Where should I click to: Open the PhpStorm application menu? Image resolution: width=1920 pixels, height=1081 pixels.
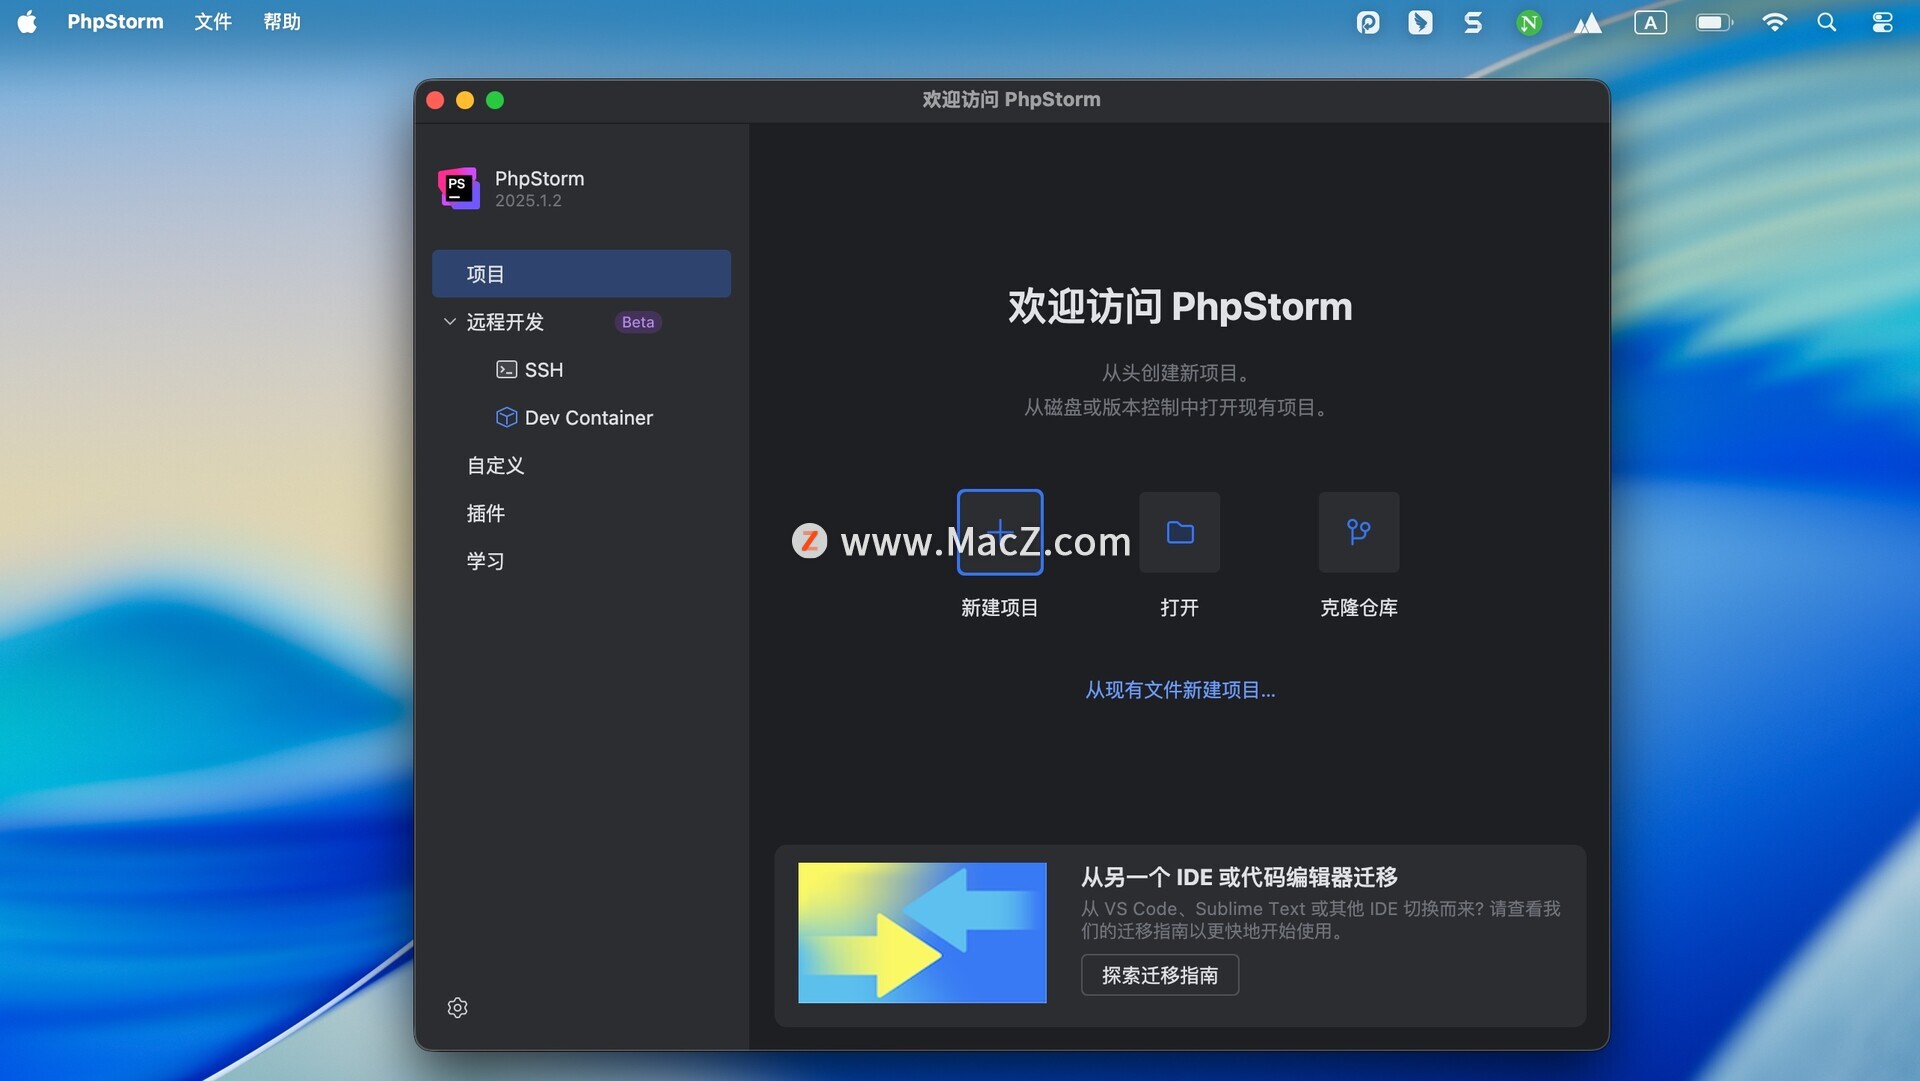point(115,22)
